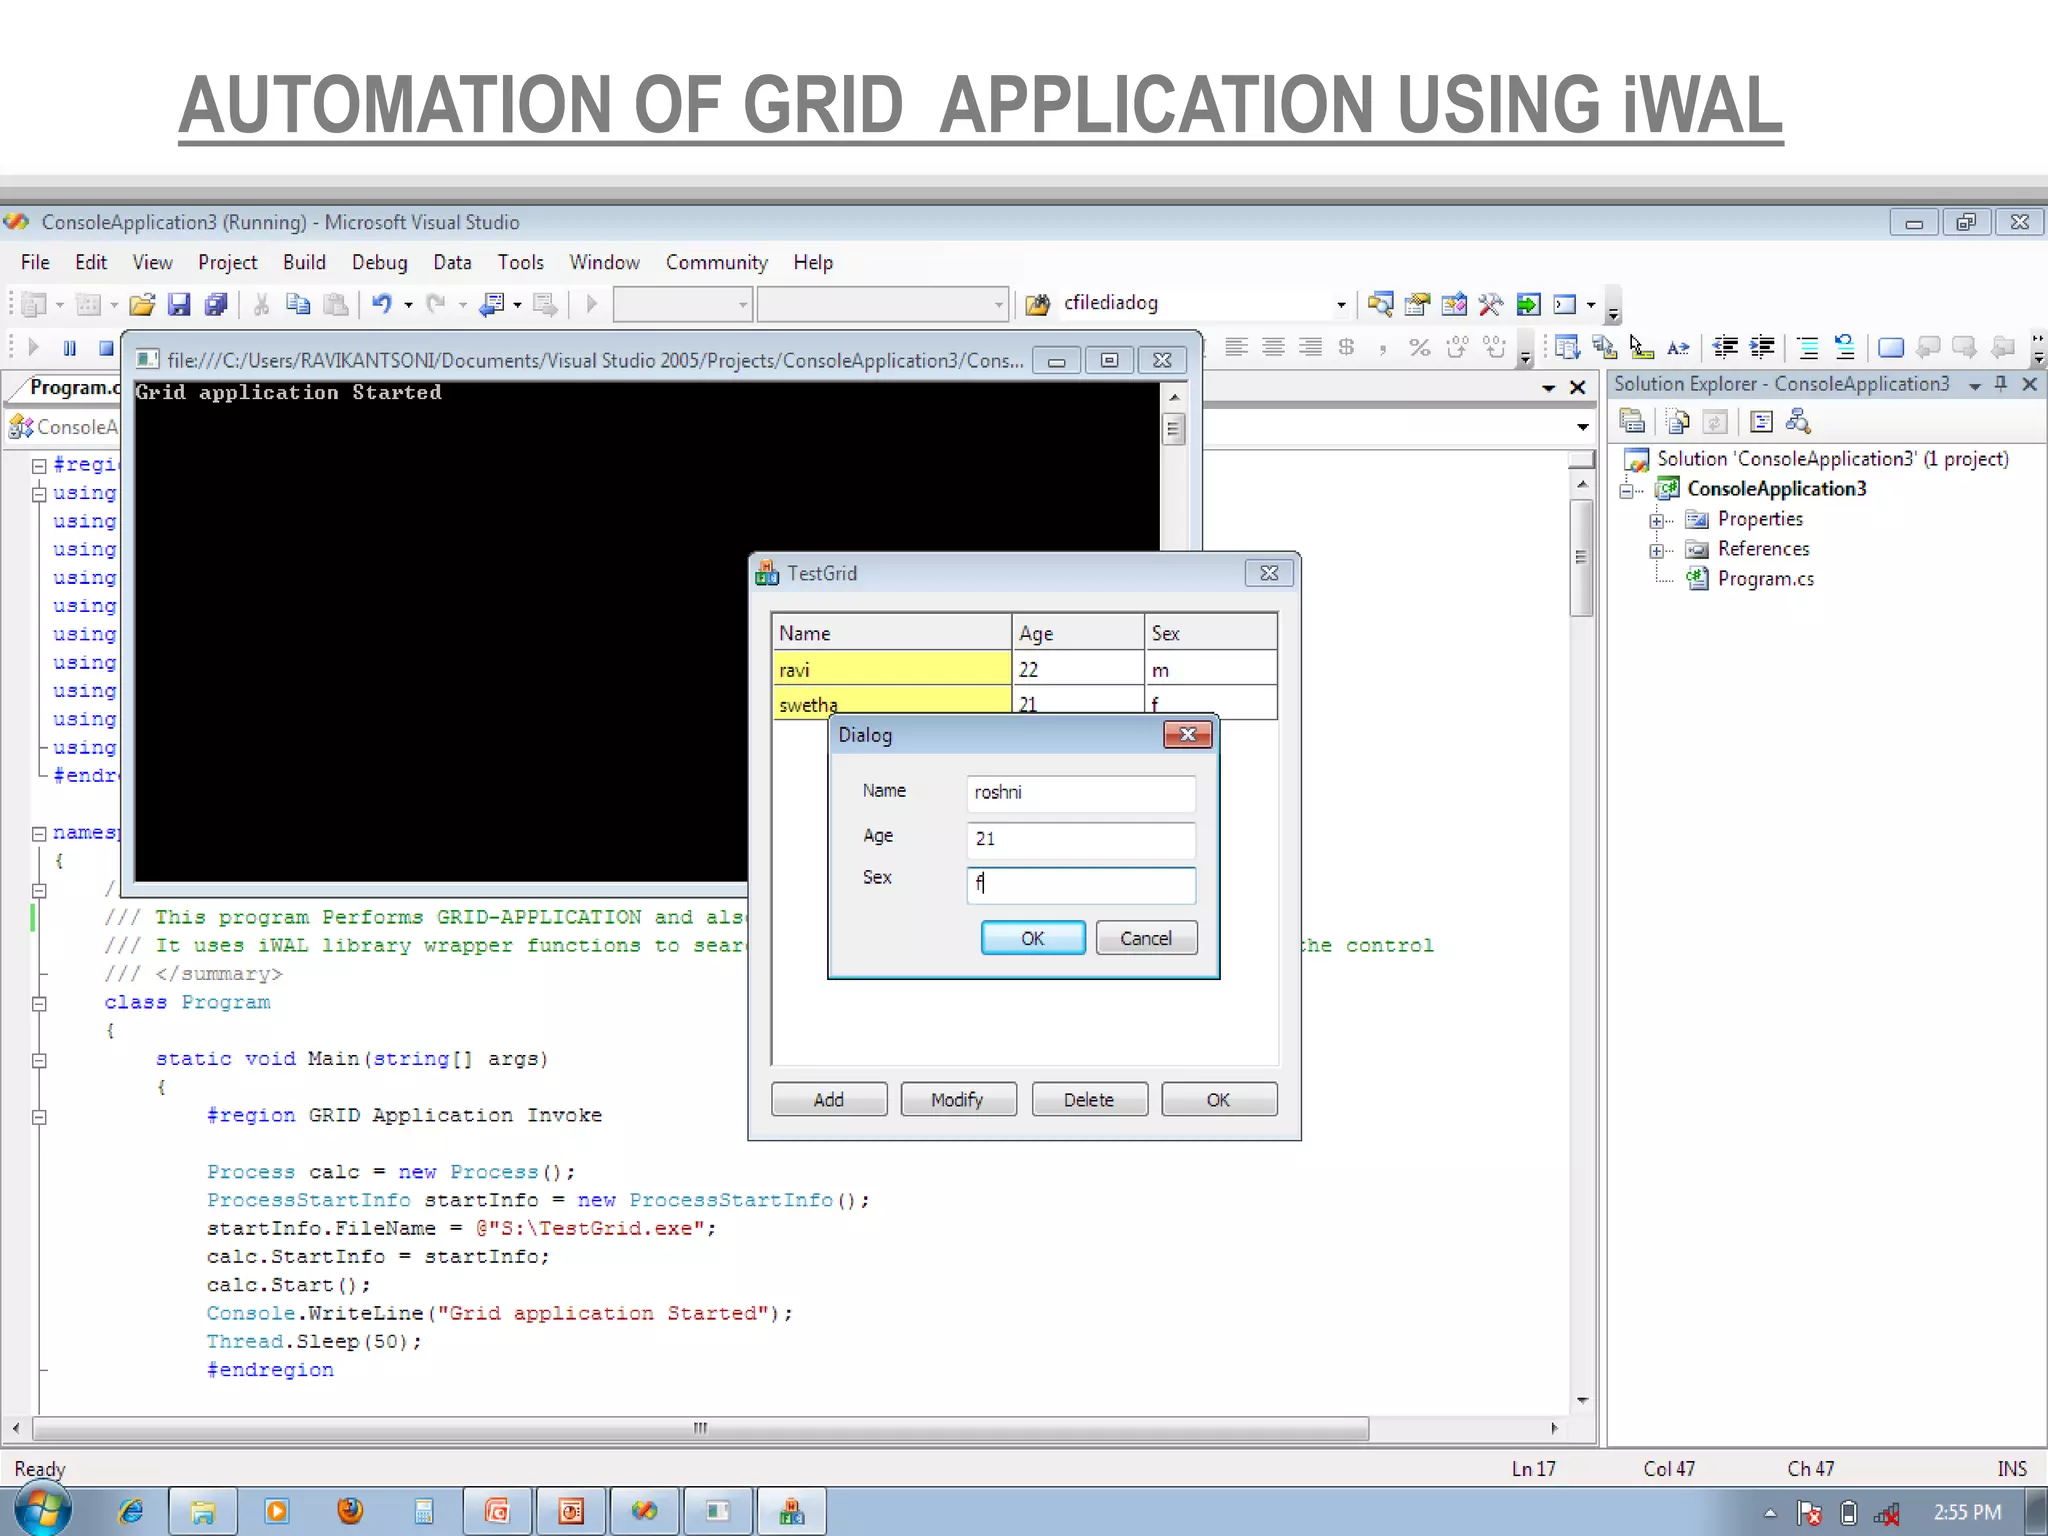Select the ravi cell in TestGrid

point(892,669)
